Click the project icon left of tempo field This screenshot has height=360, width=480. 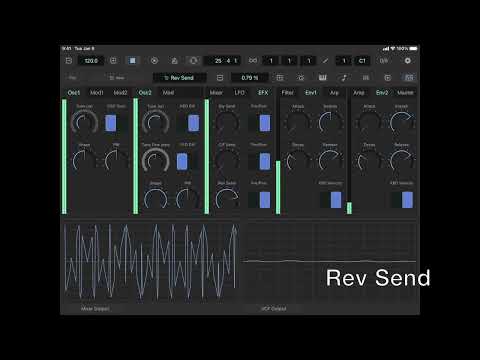point(69,61)
